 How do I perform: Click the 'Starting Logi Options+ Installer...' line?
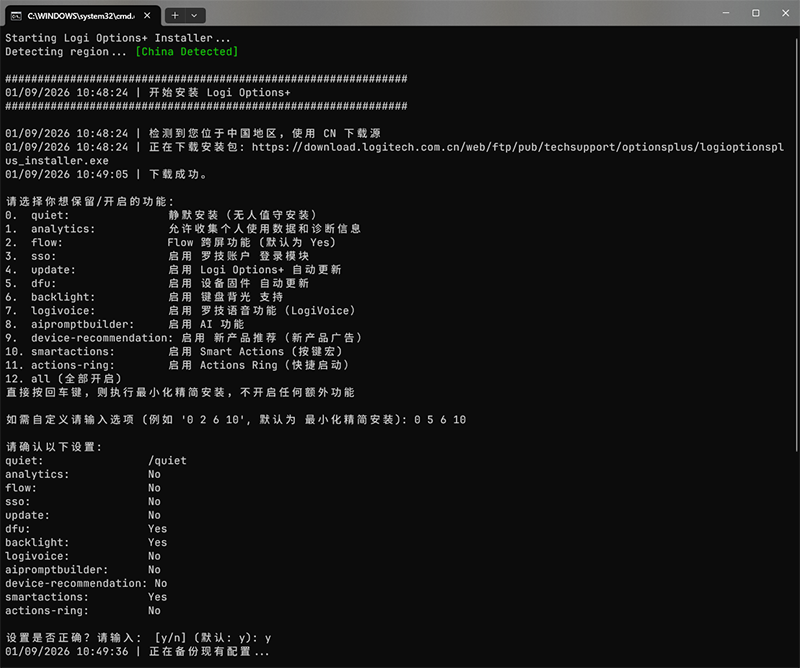tap(118, 38)
